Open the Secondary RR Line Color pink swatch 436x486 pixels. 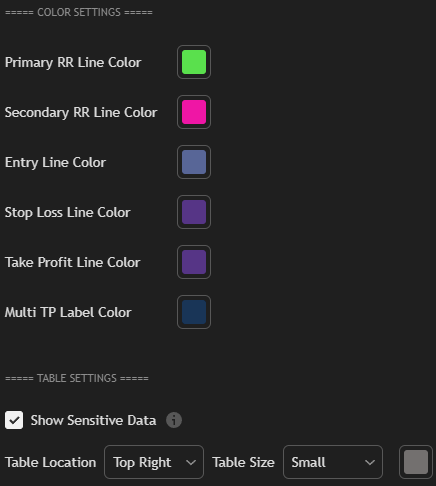194,112
